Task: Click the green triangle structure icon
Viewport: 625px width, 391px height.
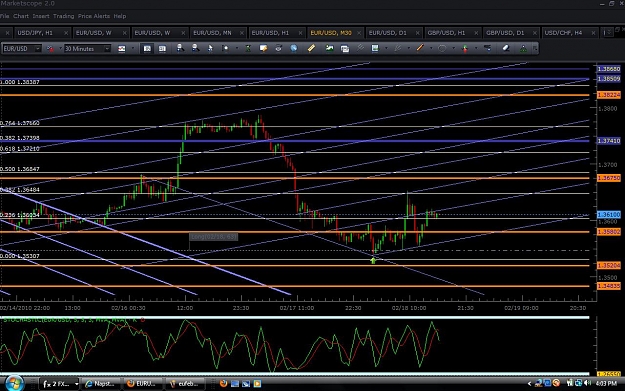Action: click(523, 48)
